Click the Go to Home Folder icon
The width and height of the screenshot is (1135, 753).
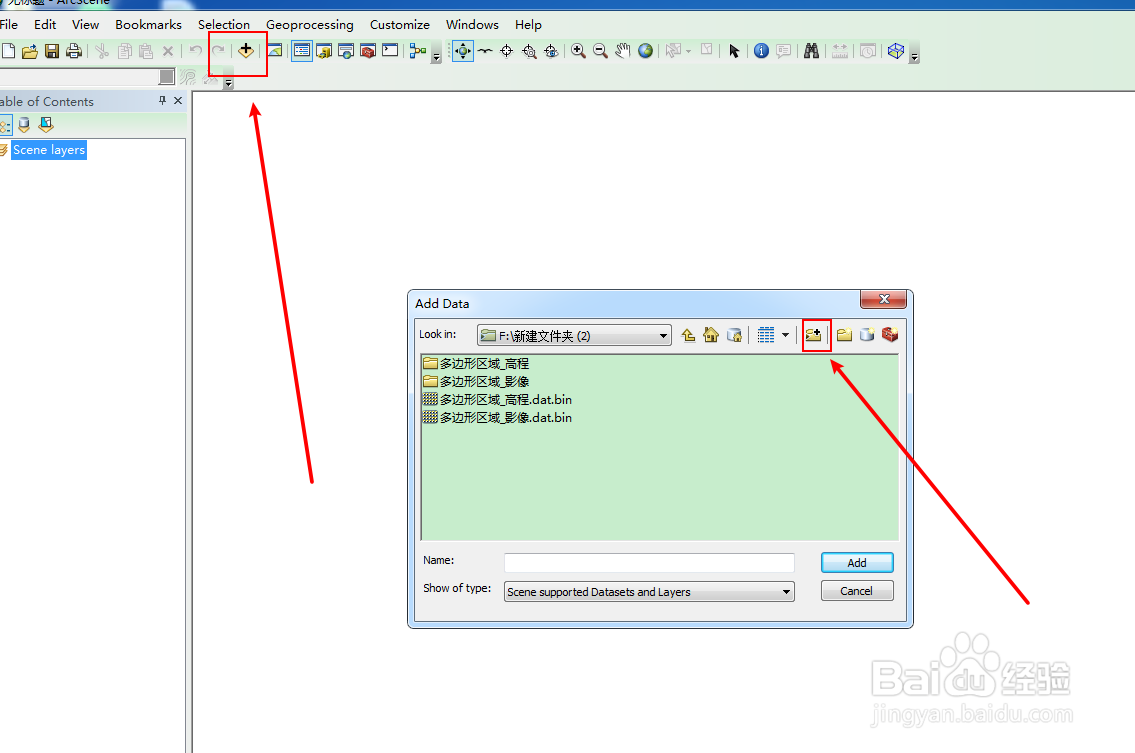click(712, 335)
